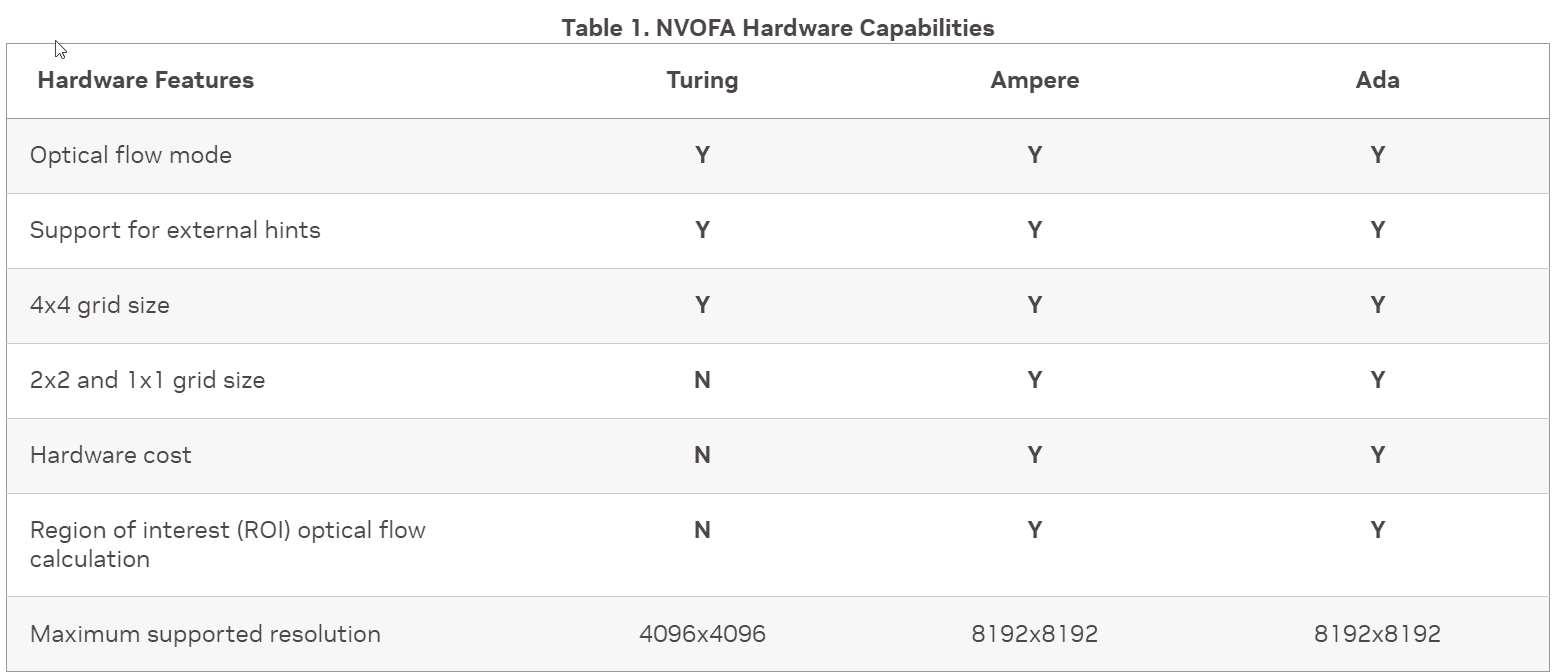
Task: Click the Region of interest (ROI) row label
Action: pyautogui.click(x=227, y=543)
